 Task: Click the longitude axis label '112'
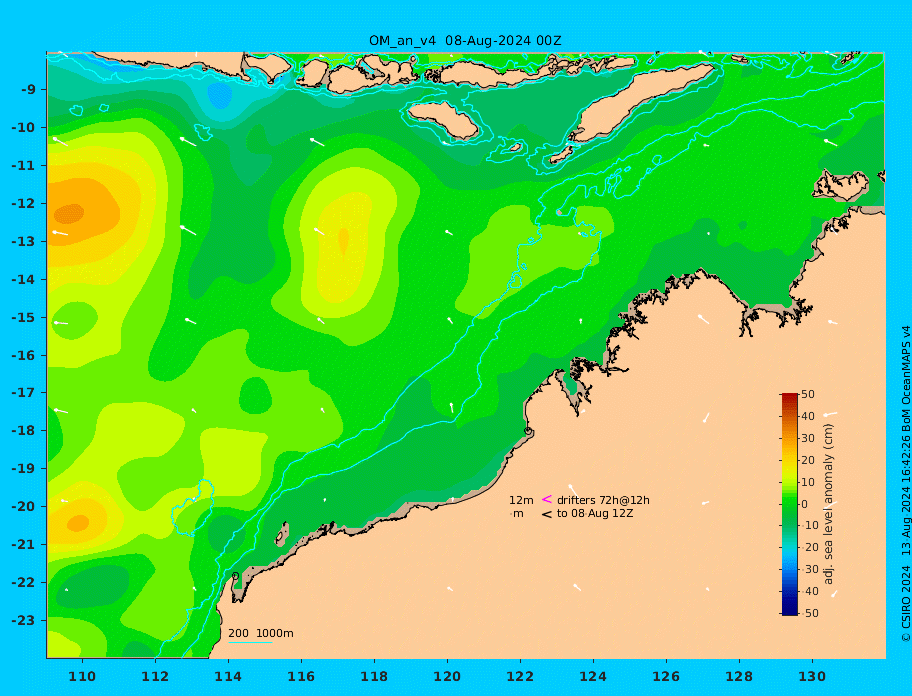coord(155,676)
